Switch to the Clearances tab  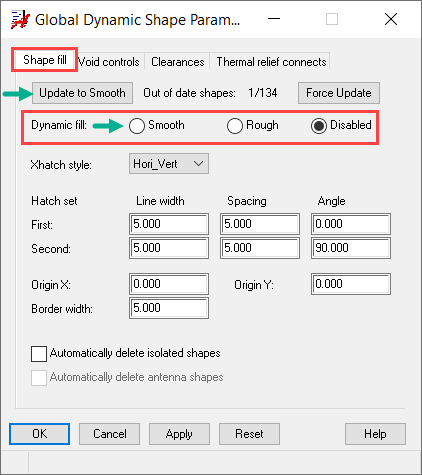pos(177,62)
